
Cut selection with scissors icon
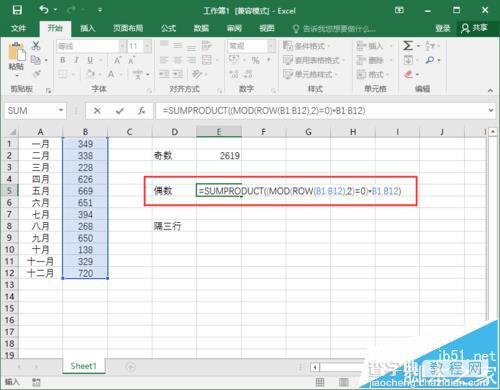36,46
